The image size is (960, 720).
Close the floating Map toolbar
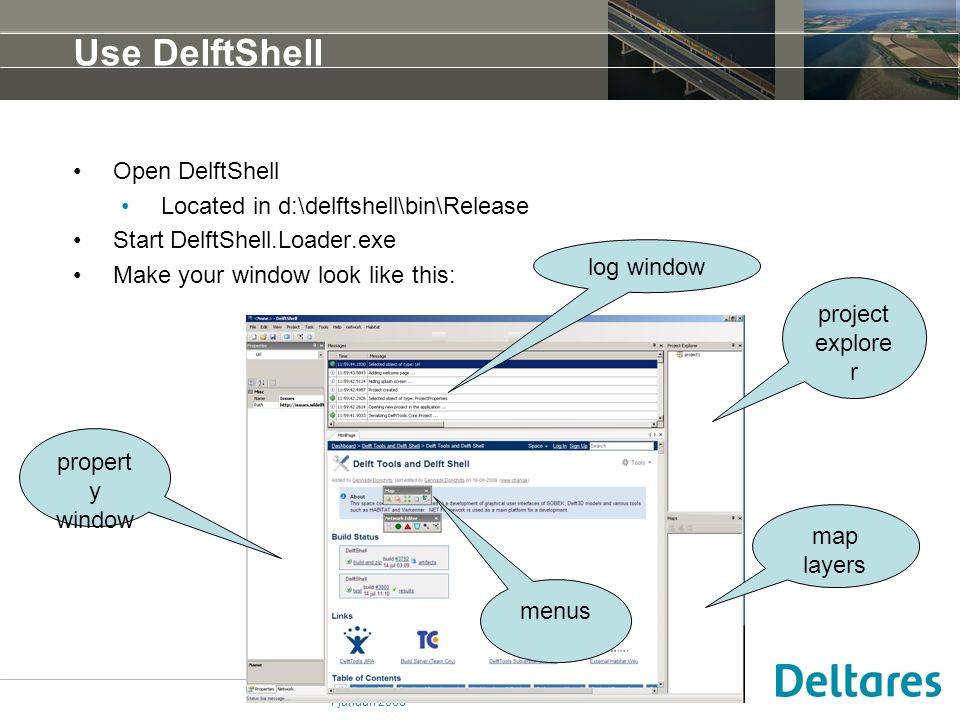coord(426,491)
